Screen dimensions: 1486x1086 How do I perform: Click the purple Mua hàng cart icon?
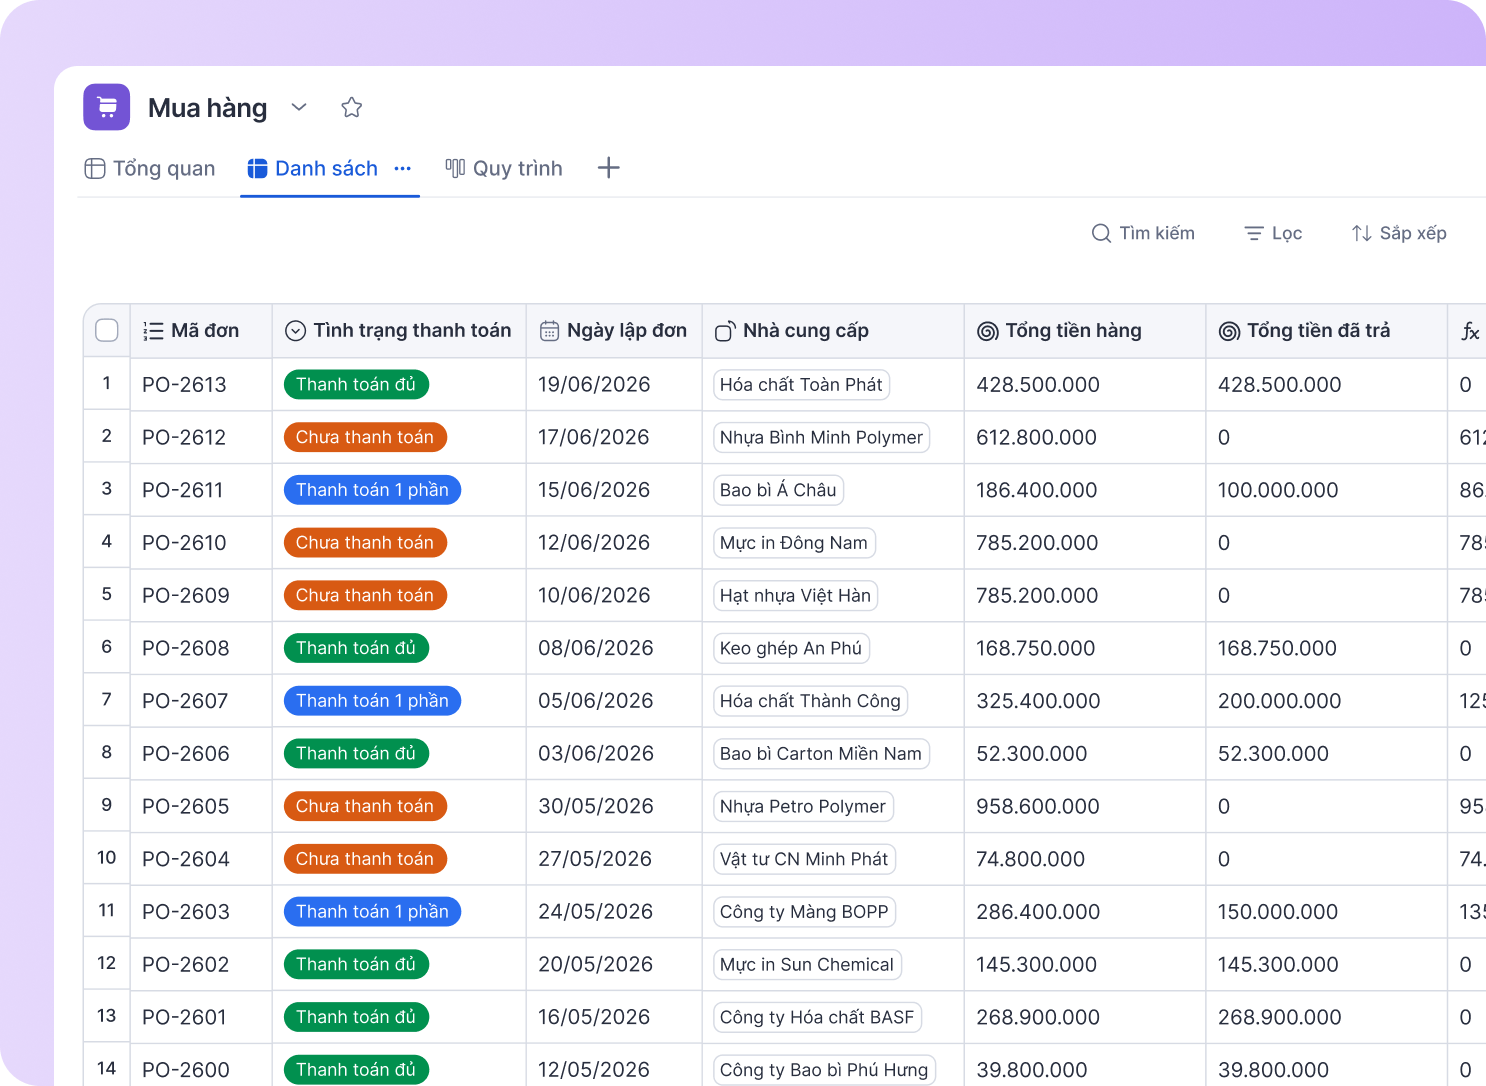(x=107, y=107)
